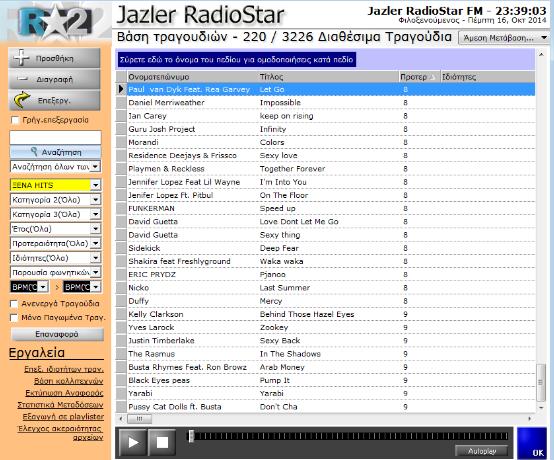Click the title Sexy thing
Image resolution: width=554 pixels, height=460 pixels.
[280, 235]
